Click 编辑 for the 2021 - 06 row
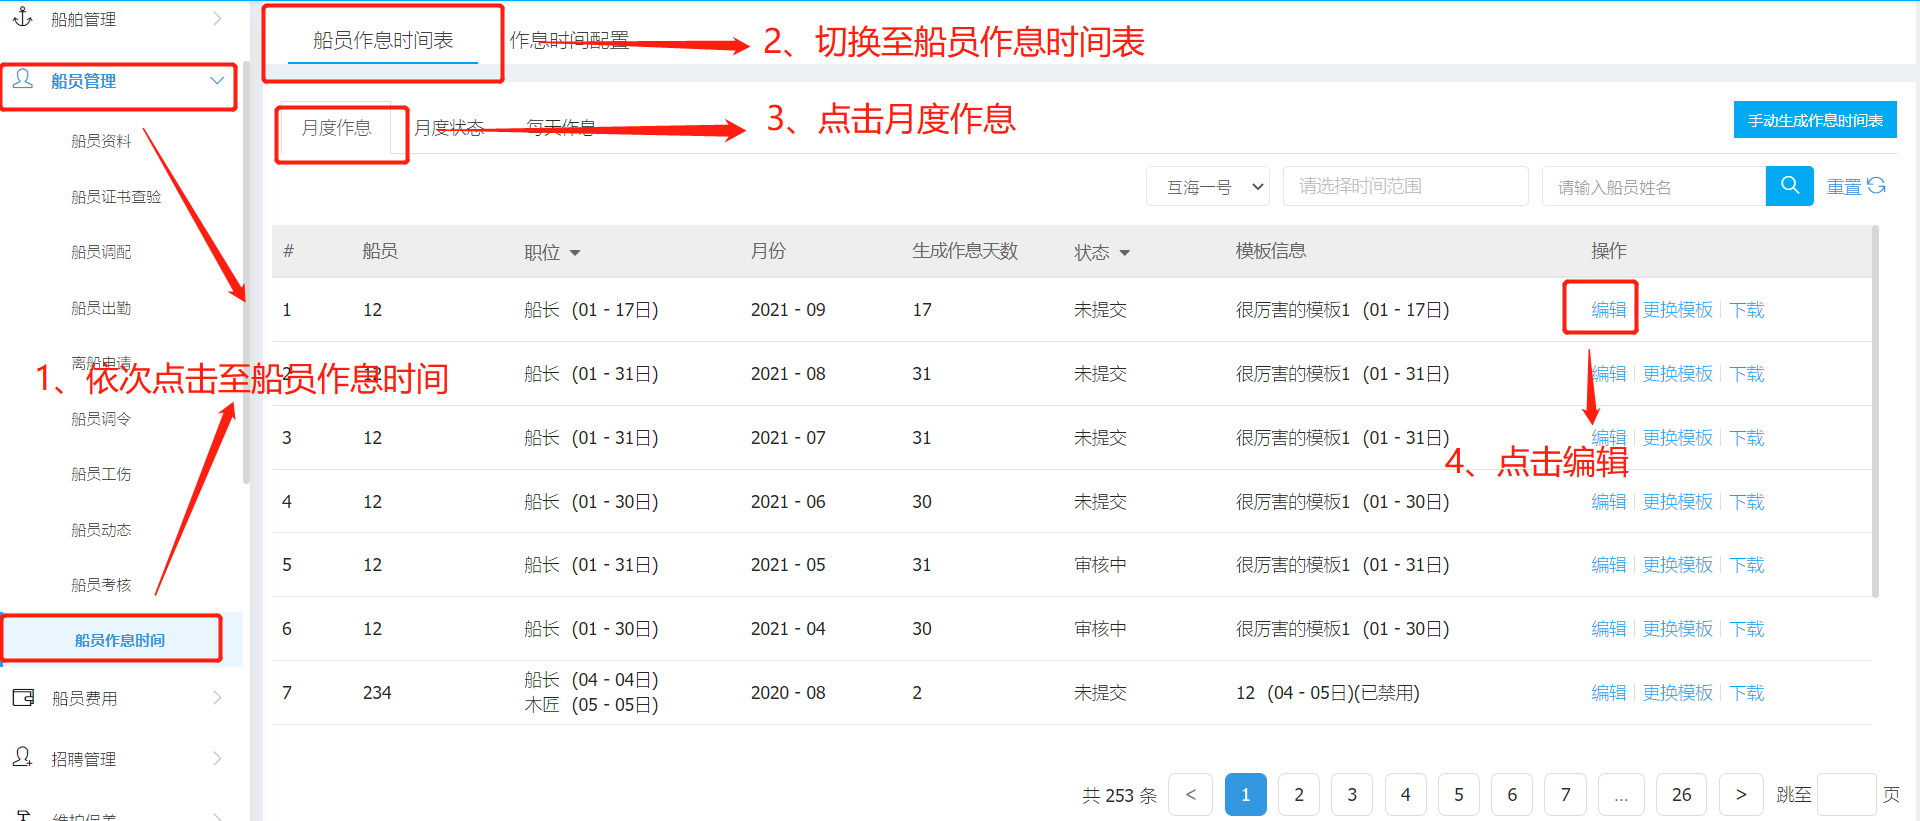 click(x=1609, y=502)
